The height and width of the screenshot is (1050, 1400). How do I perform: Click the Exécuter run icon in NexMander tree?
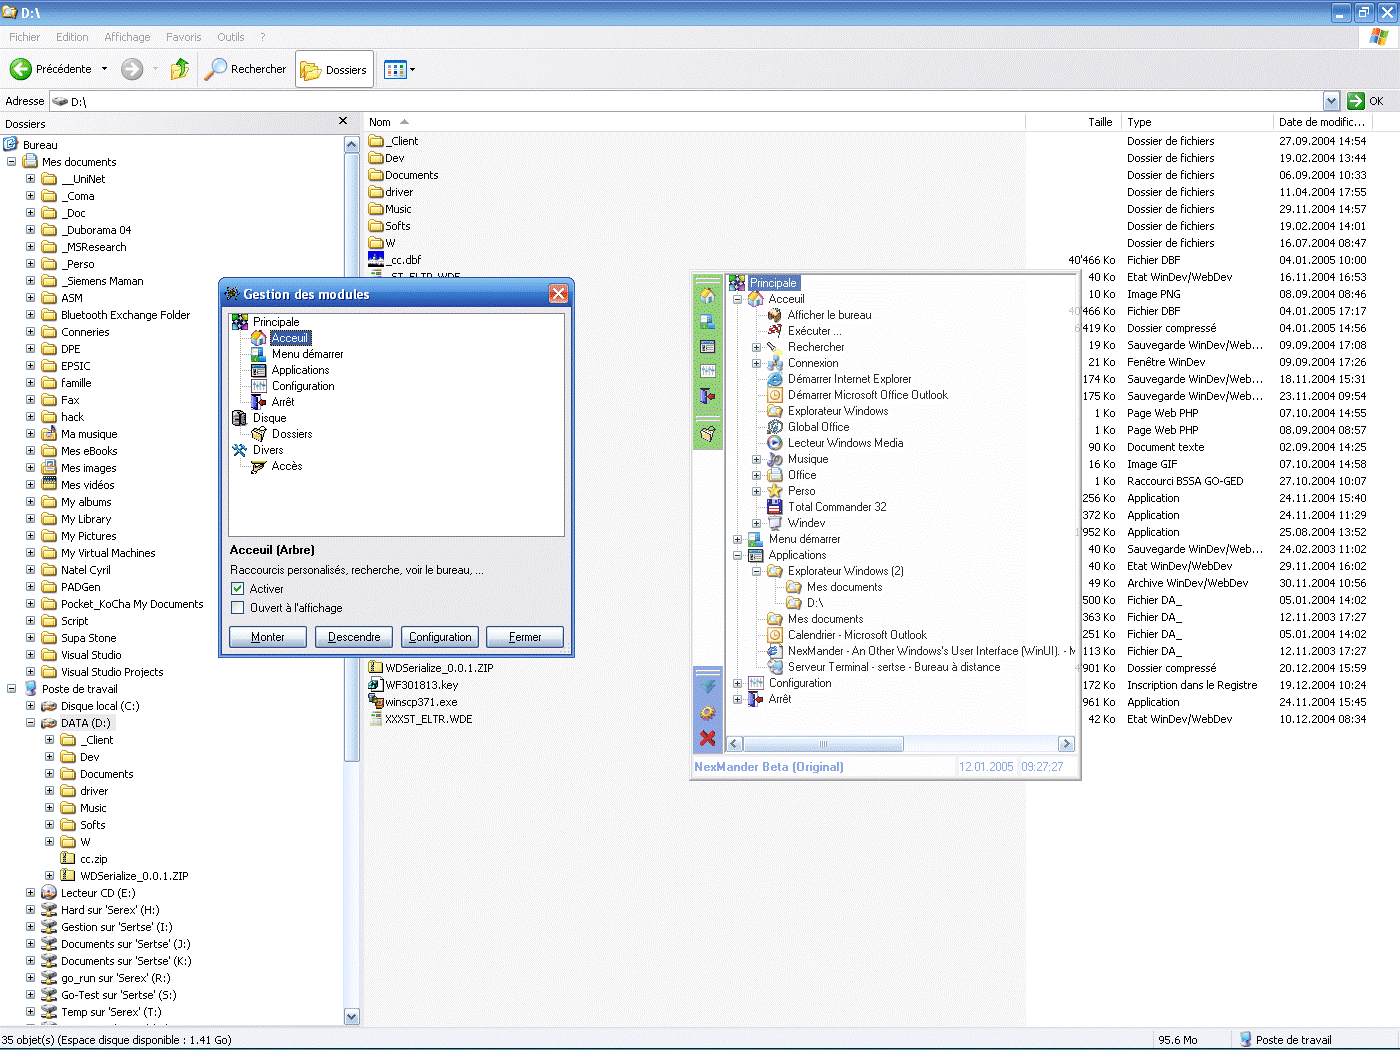tap(775, 331)
